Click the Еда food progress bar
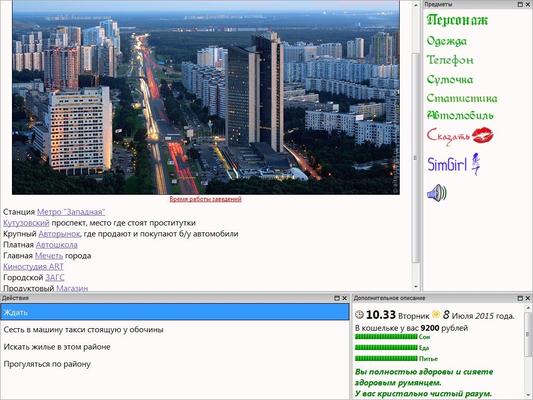Viewport: 533px width, 400px height. click(x=386, y=347)
